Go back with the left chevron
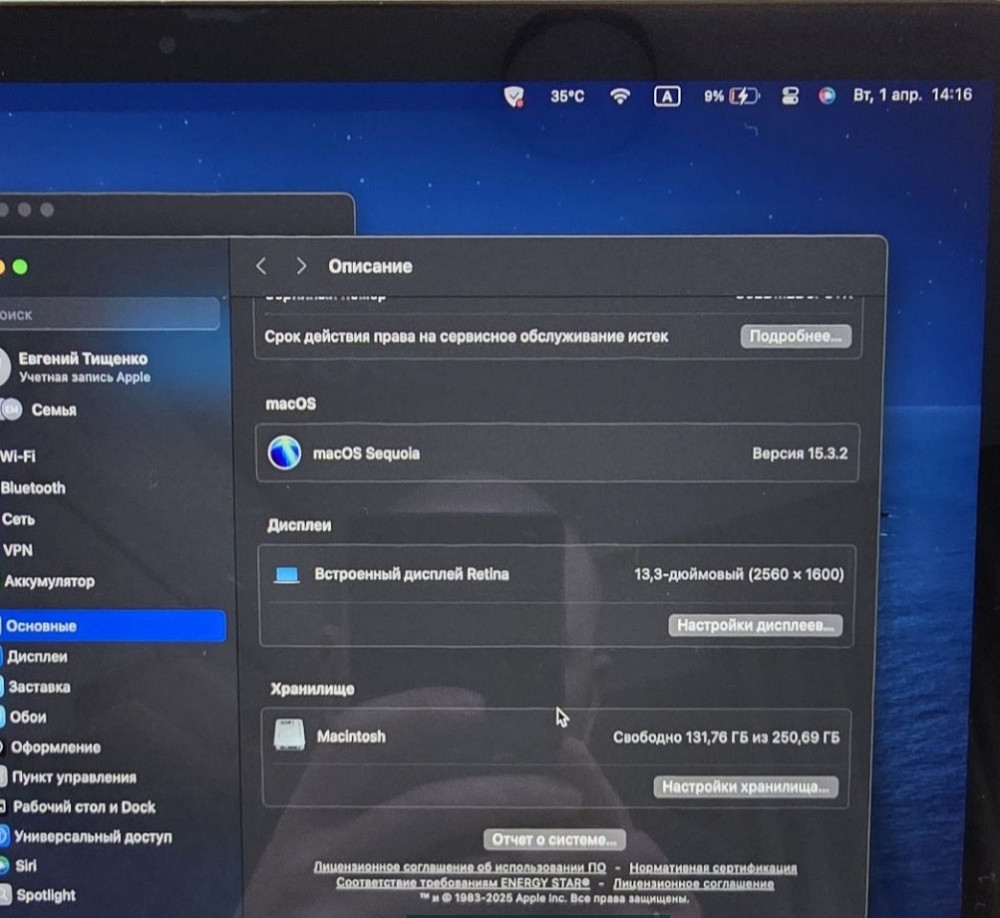This screenshot has height=918, width=1000. [261, 266]
